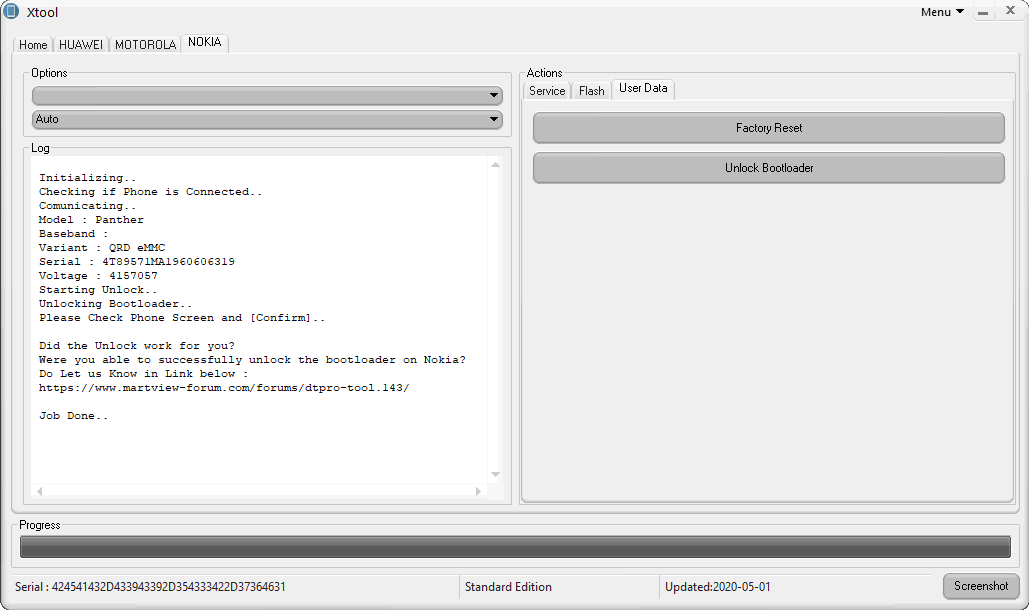Click log horizontal scrollbar left arrow

coord(39,491)
